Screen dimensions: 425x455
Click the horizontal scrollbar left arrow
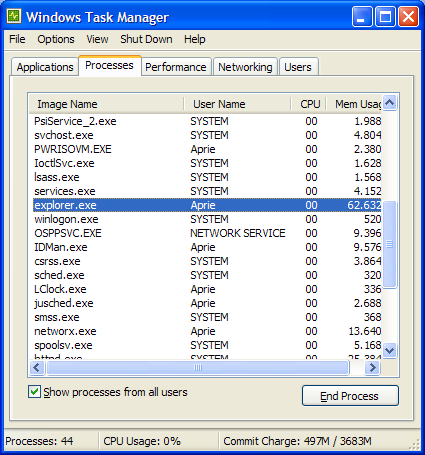click(37, 368)
